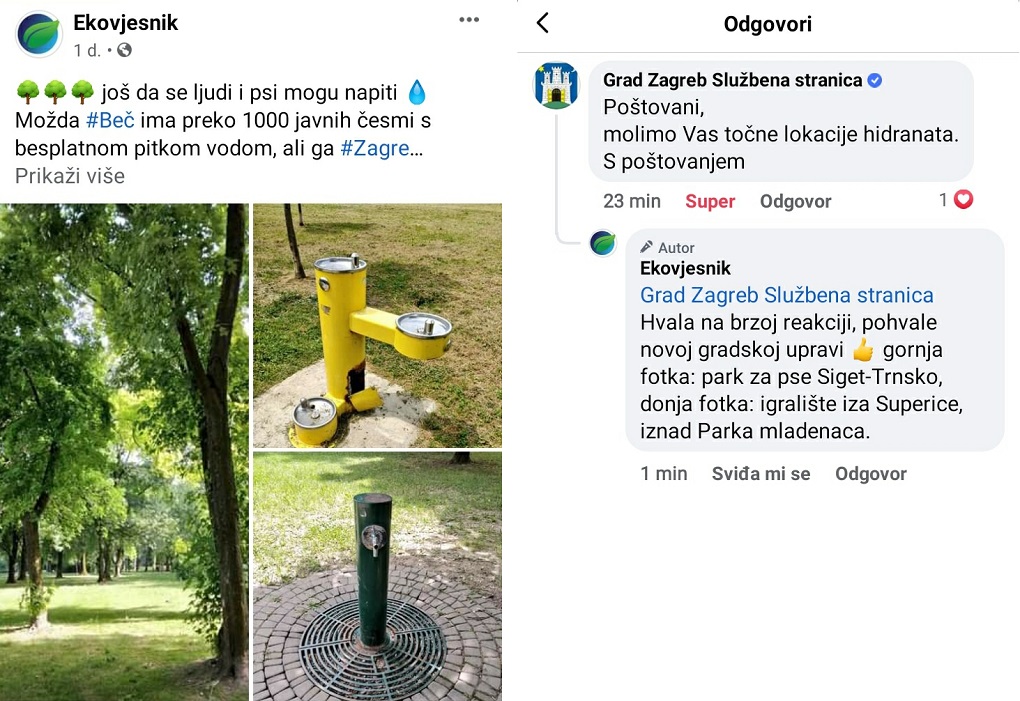Screen dimensions: 1020x701
Task: Open the Ekovjesnik page name in header
Action: pos(126,23)
